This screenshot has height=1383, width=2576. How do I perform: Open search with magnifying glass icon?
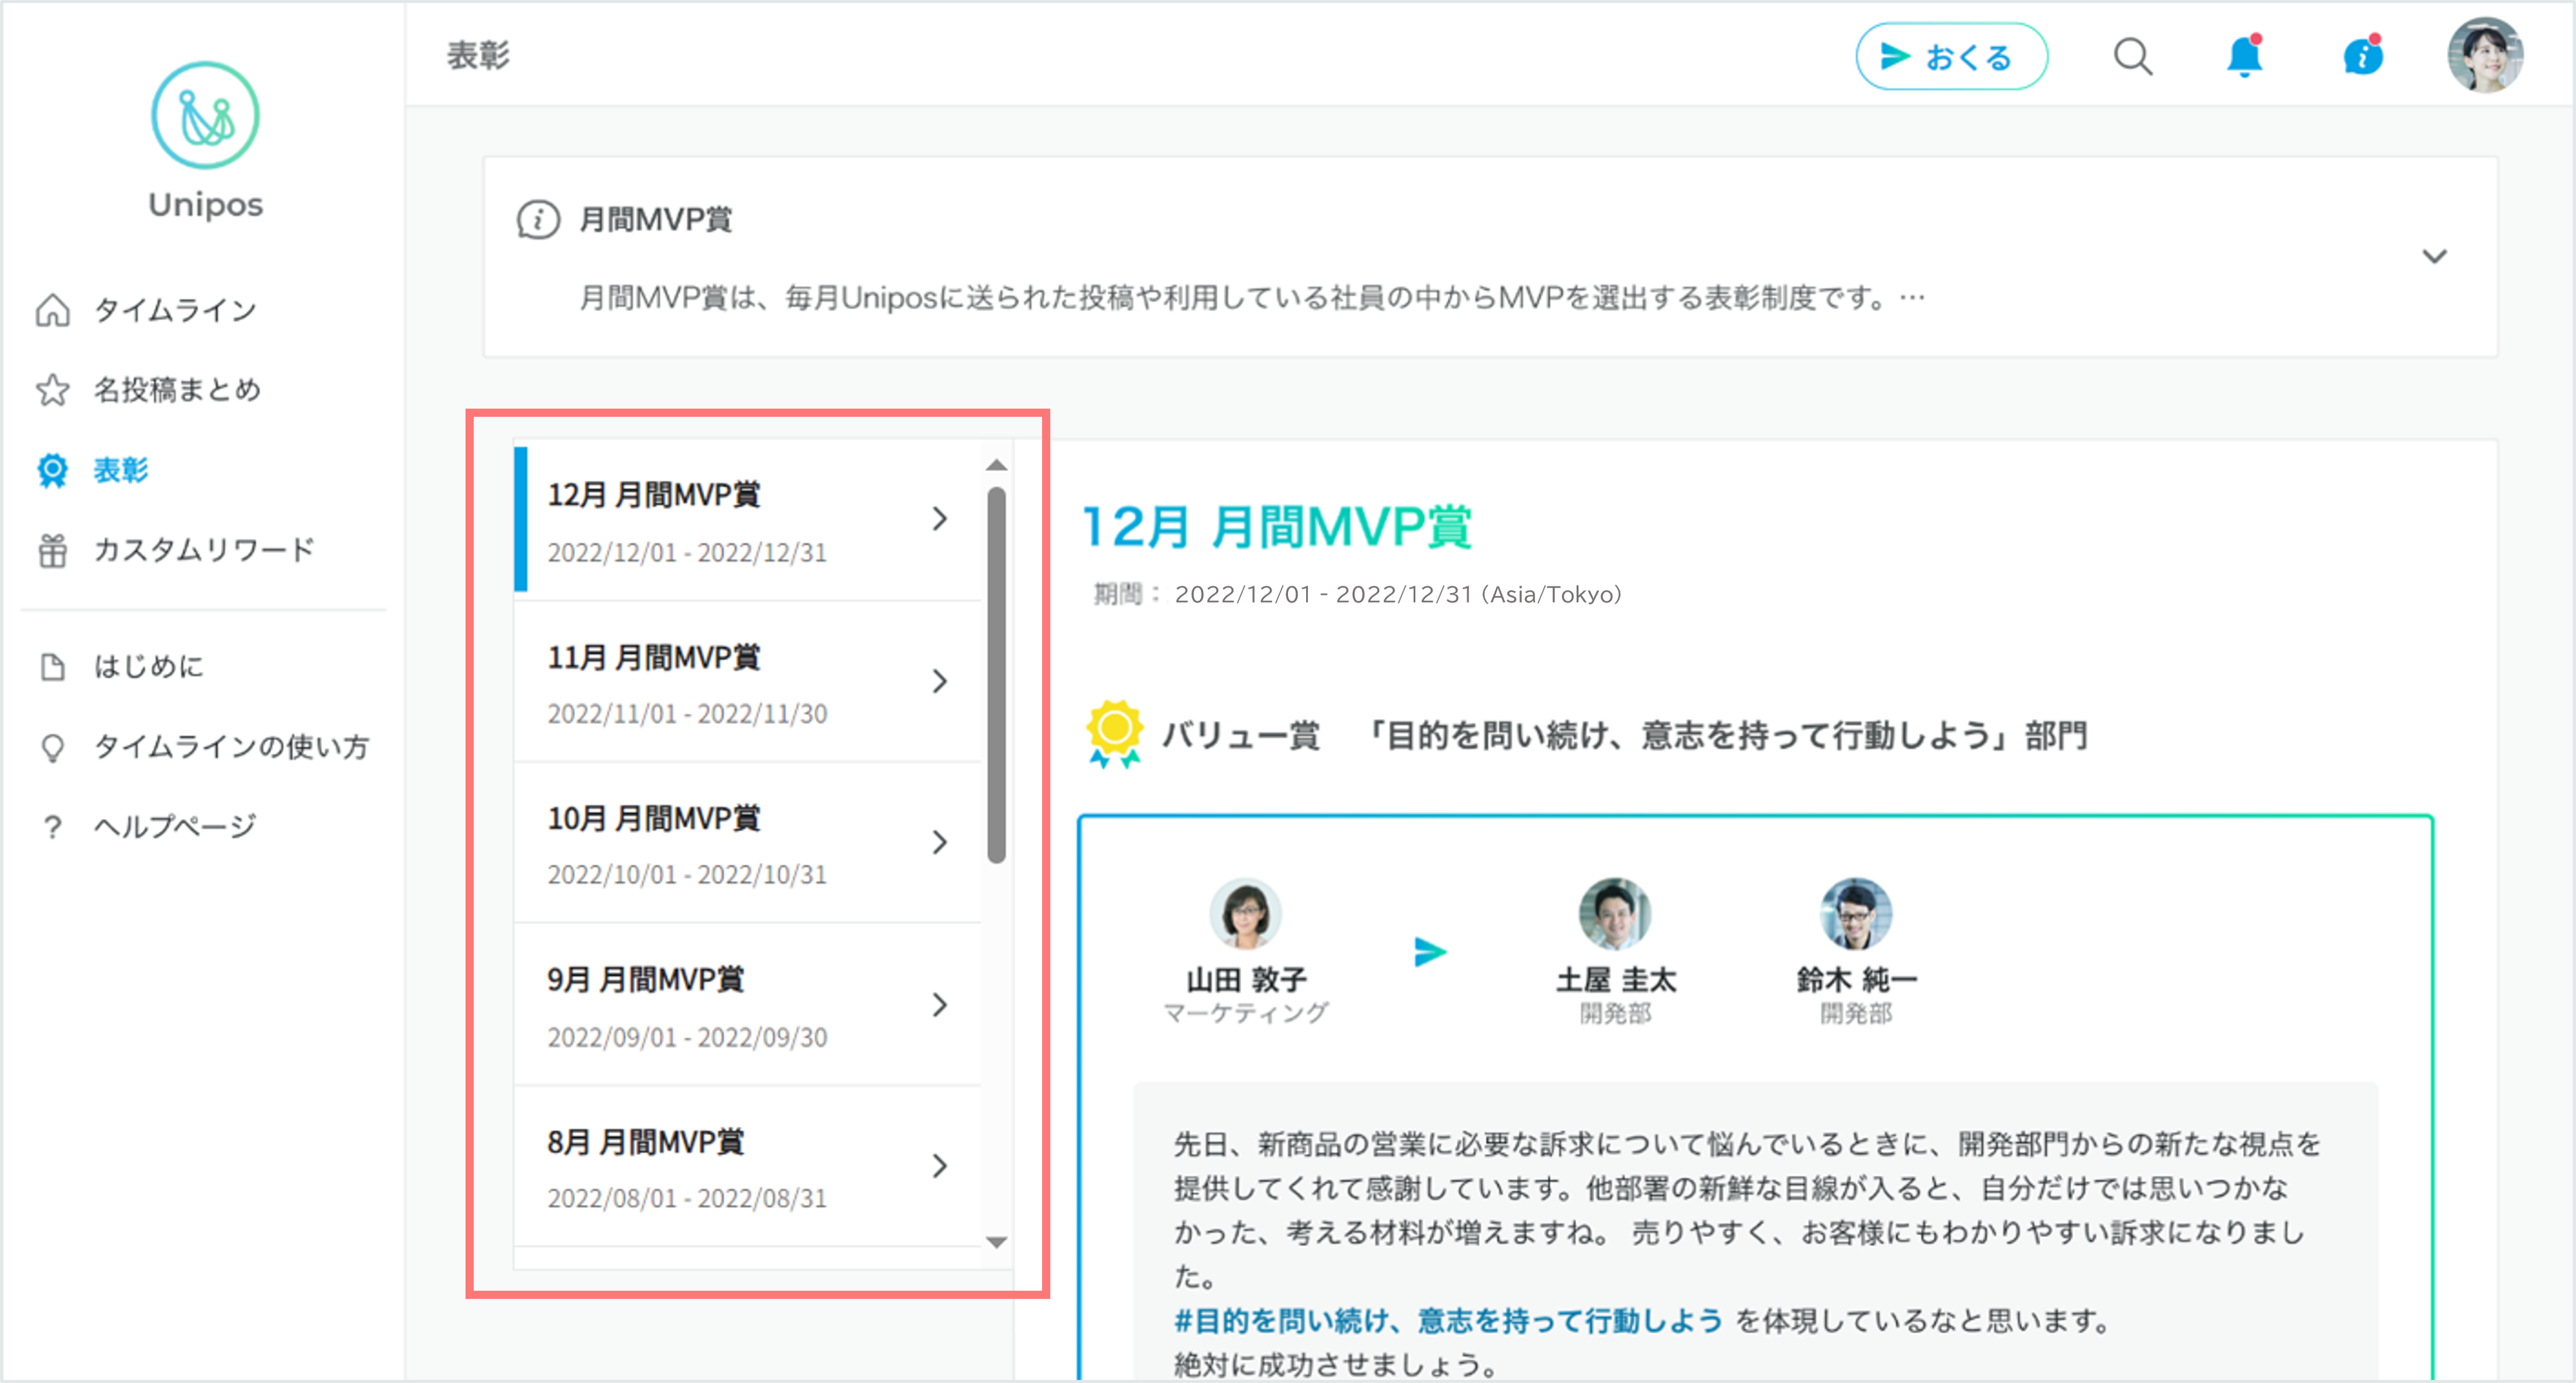click(x=2132, y=57)
